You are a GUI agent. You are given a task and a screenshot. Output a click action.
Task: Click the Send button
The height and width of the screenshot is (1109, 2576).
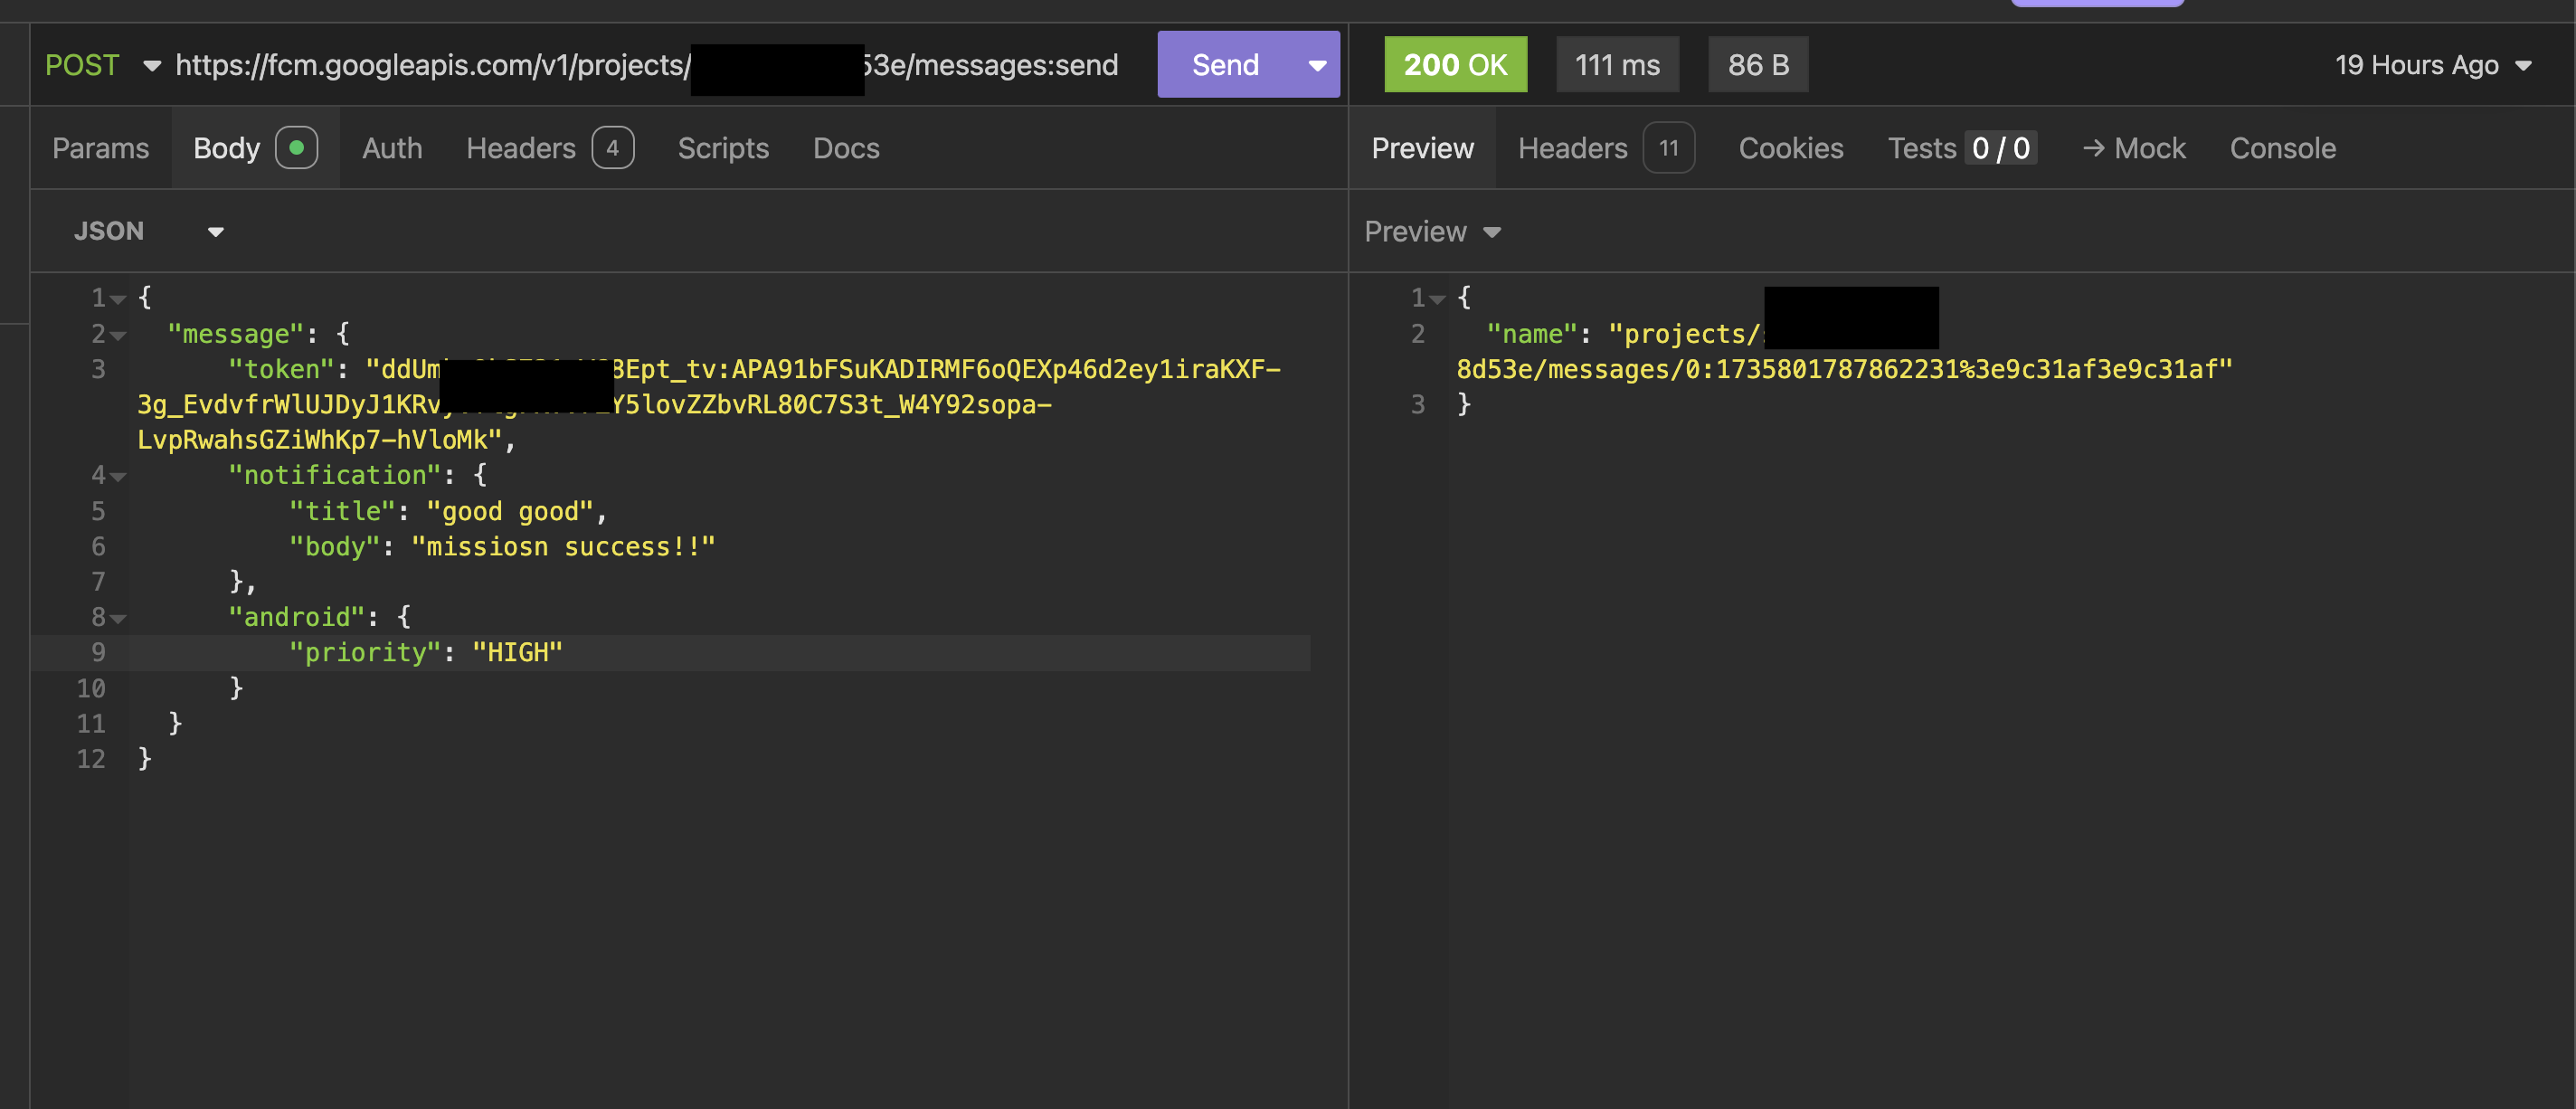tap(1224, 65)
